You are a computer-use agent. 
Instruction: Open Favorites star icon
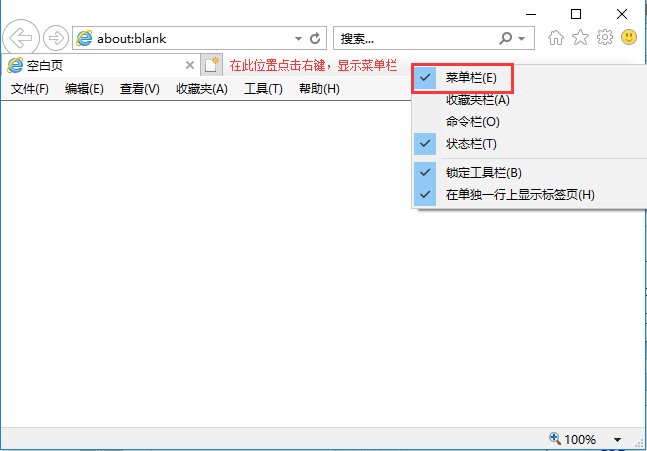tap(580, 38)
